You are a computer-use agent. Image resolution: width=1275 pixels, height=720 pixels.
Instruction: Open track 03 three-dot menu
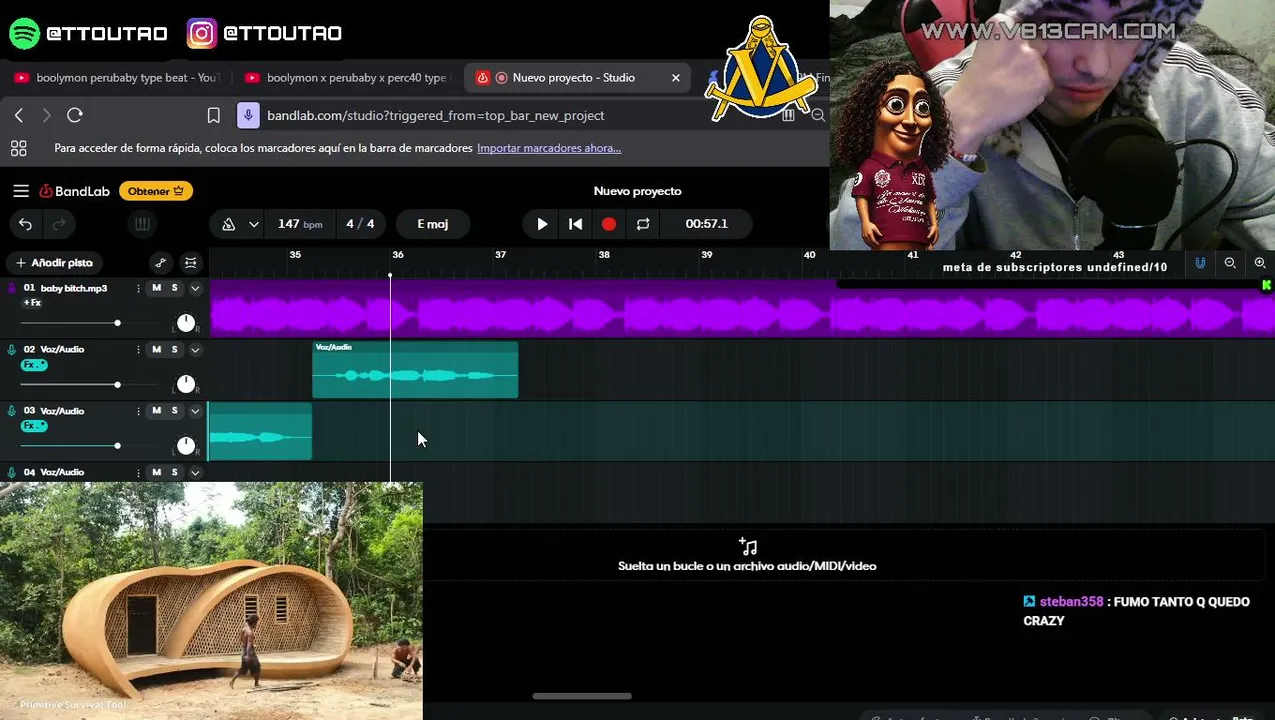point(139,411)
